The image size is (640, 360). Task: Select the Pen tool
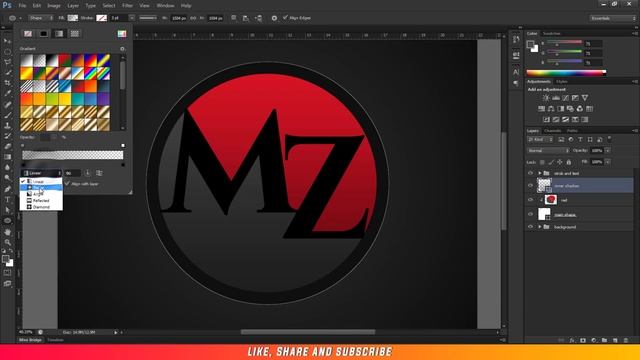click(x=7, y=189)
